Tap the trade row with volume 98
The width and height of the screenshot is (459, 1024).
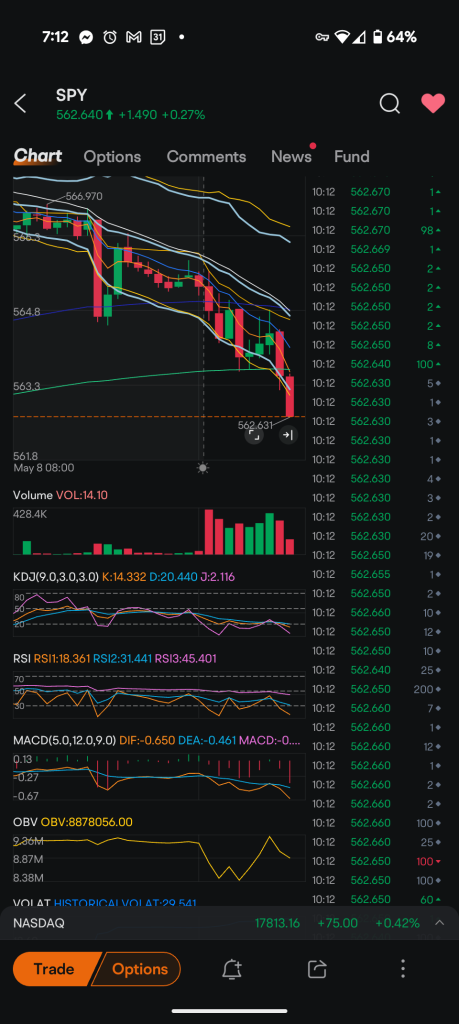[x=377, y=230]
